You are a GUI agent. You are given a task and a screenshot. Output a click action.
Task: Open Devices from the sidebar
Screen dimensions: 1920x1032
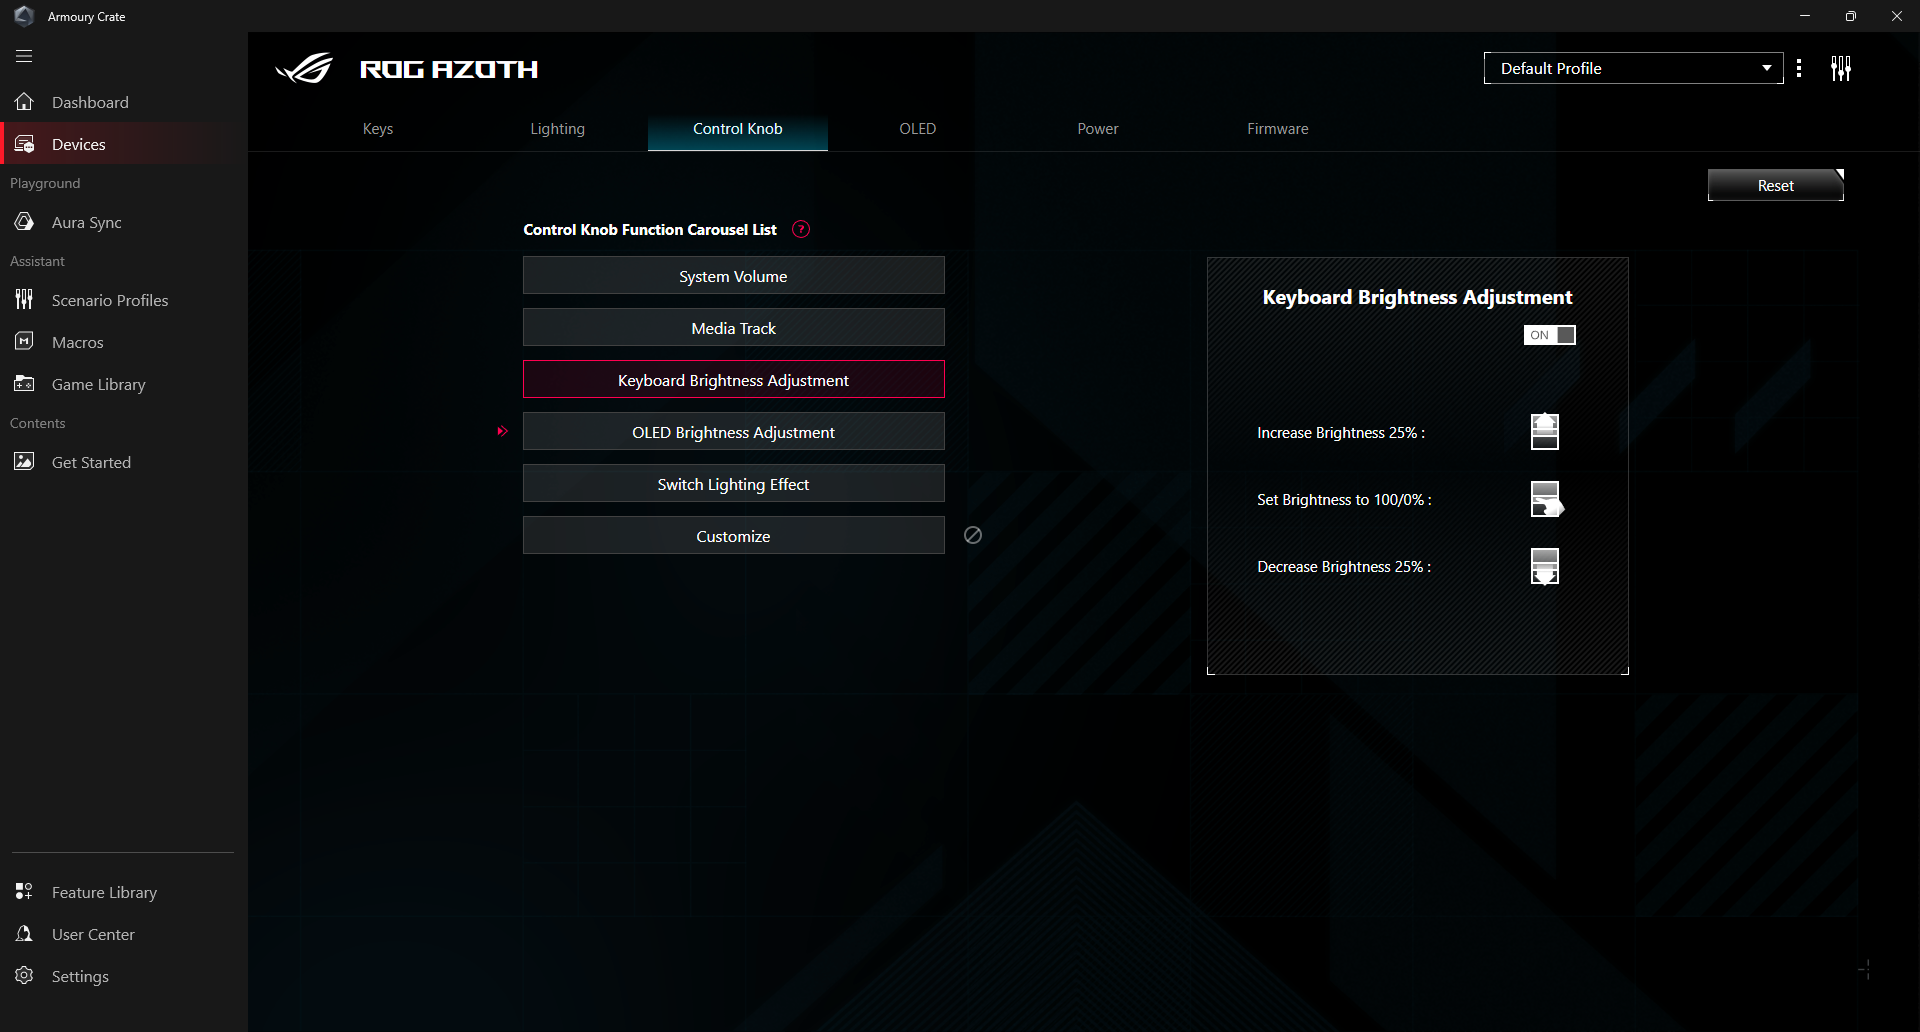(x=124, y=144)
